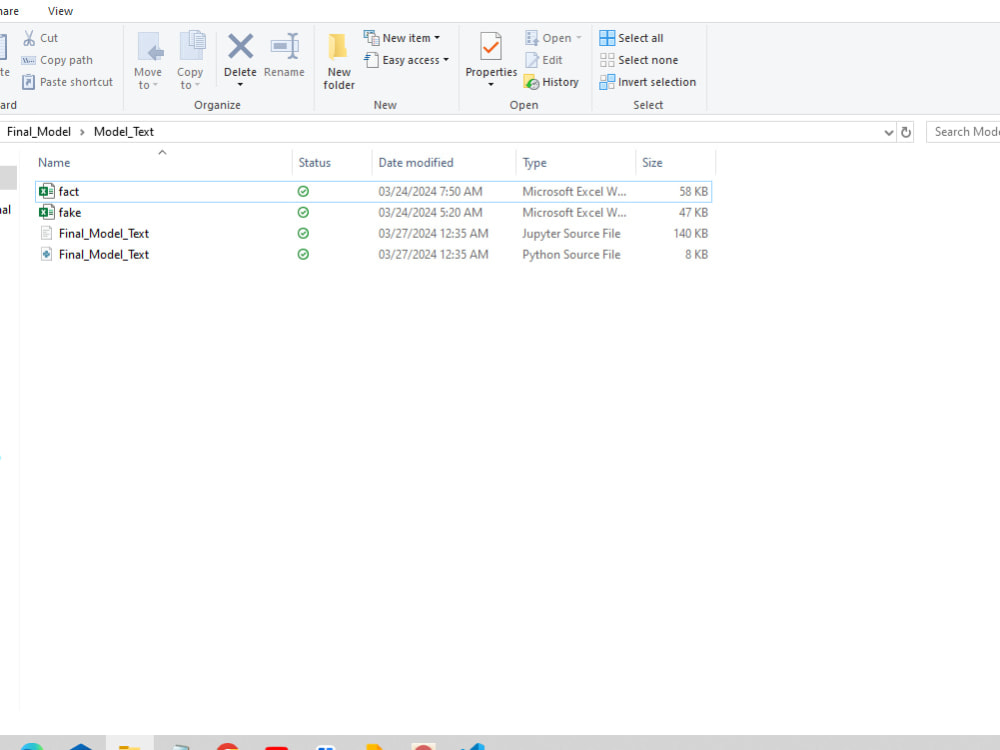Show file History

point(551,82)
